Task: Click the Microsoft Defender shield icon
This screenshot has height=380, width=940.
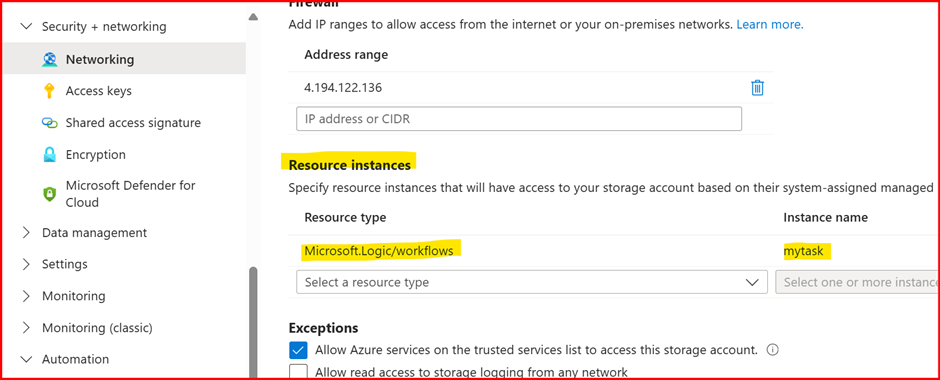Action: 50,194
